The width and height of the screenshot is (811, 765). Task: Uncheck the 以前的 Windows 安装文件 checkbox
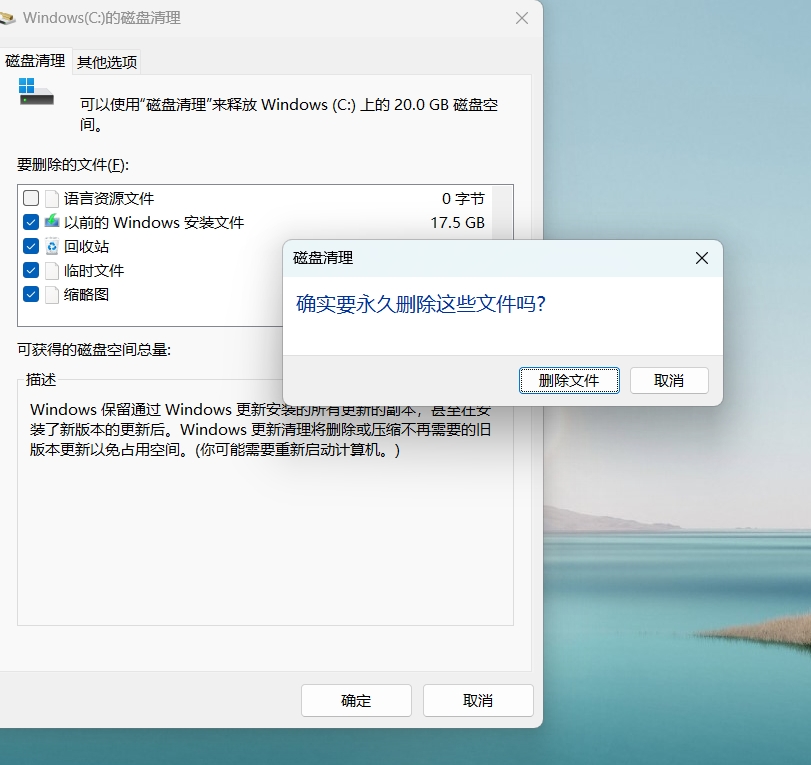[31, 222]
